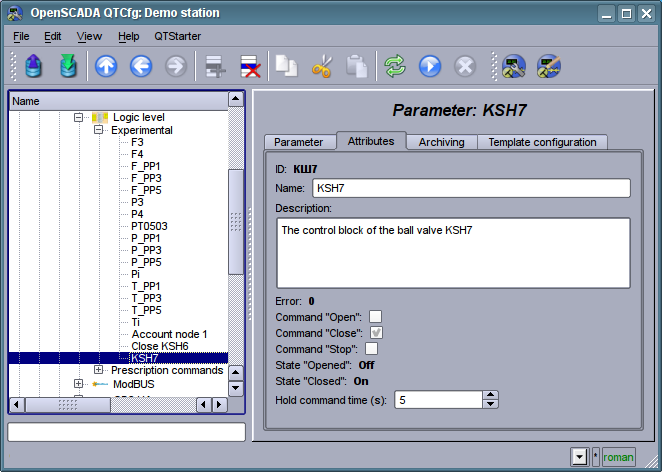The width and height of the screenshot is (662, 472).
Task: Click the Logic level node icon
Action: pyautogui.click(x=100, y=117)
